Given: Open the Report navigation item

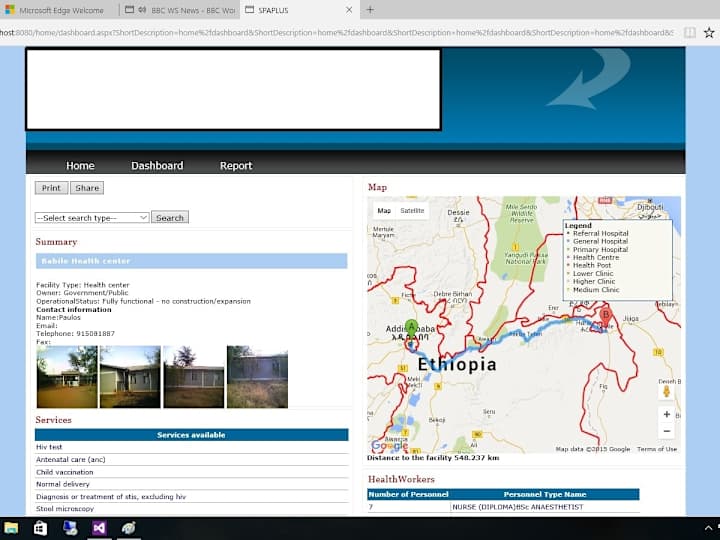Looking at the screenshot, I should [236, 166].
